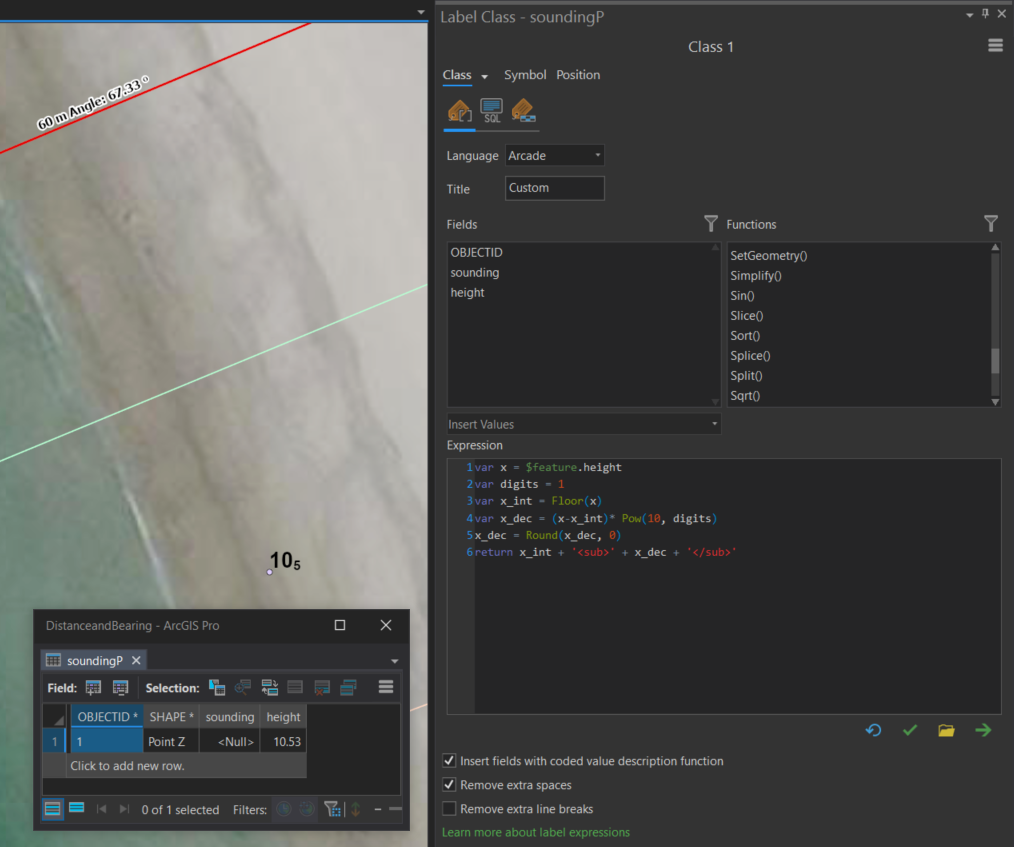Image resolution: width=1014 pixels, height=847 pixels.
Task: Apply the label expression with green arrow
Action: [983, 730]
